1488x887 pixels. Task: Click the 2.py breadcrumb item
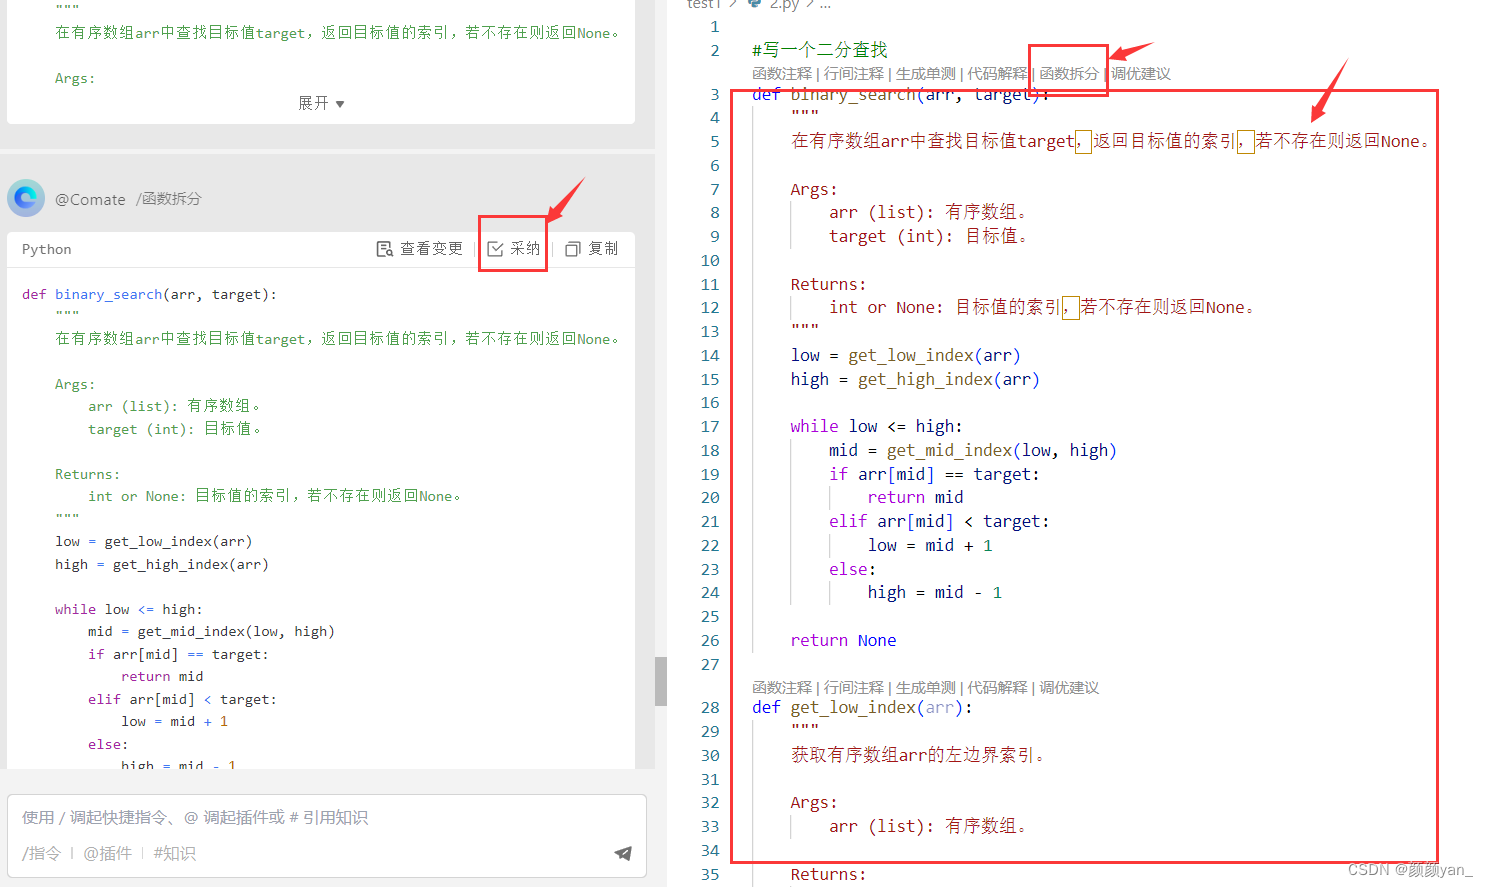click(x=784, y=5)
